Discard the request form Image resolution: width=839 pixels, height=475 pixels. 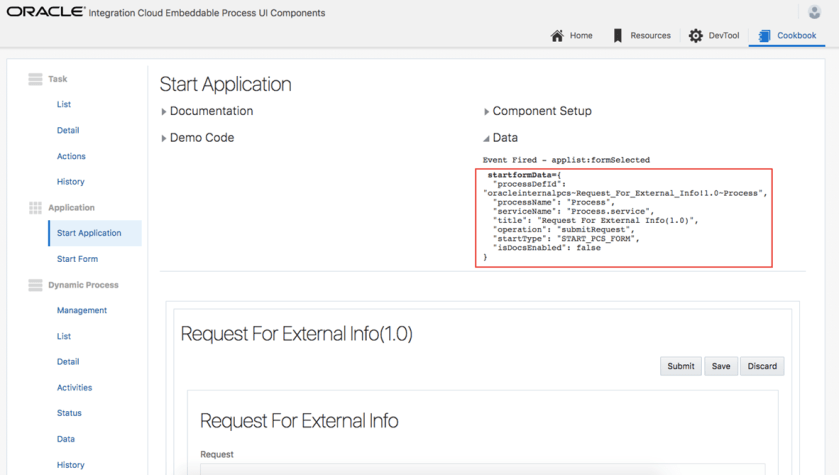point(762,366)
